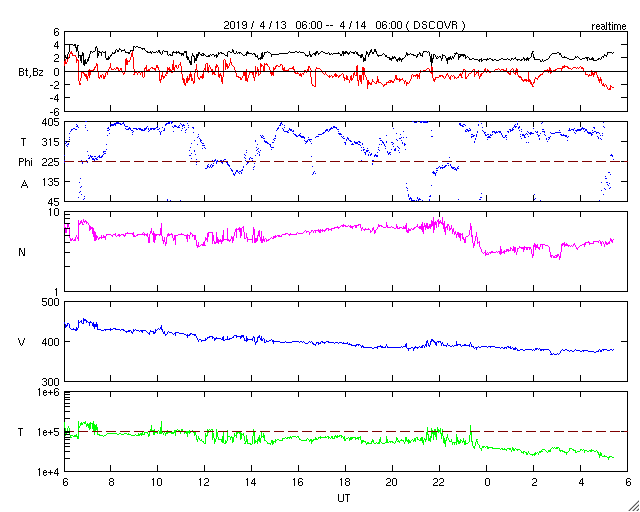Click the plot title date range text
Screen dimensions: 640x512
pos(344,25)
